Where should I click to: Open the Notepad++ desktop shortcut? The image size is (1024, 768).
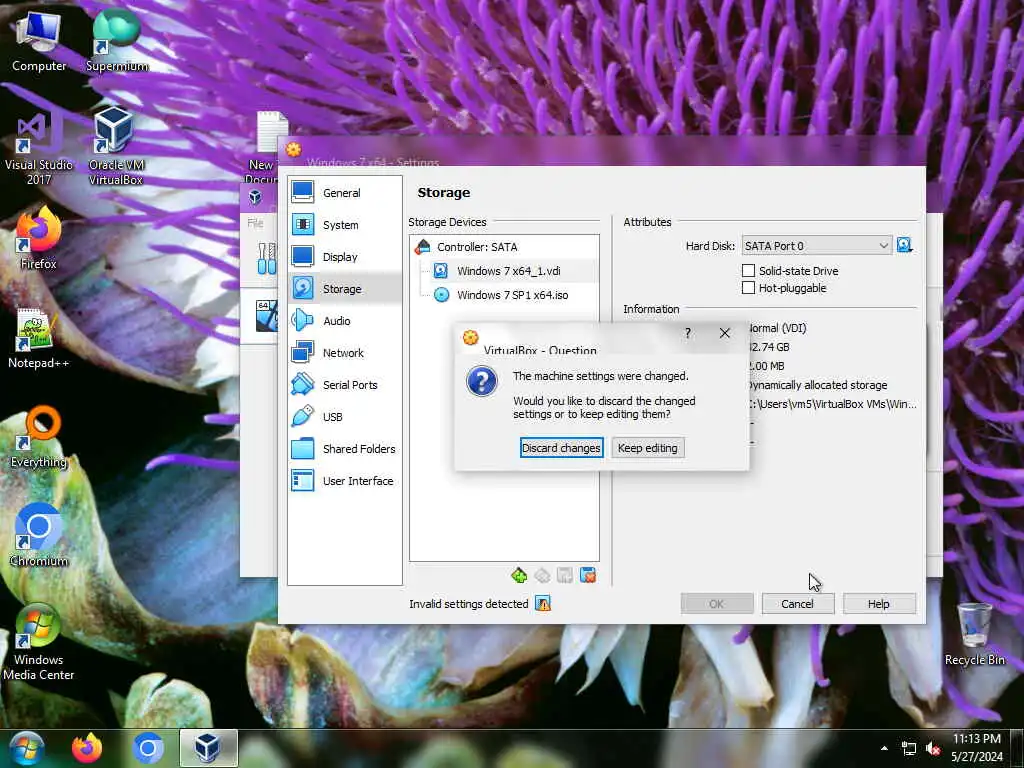(38, 338)
